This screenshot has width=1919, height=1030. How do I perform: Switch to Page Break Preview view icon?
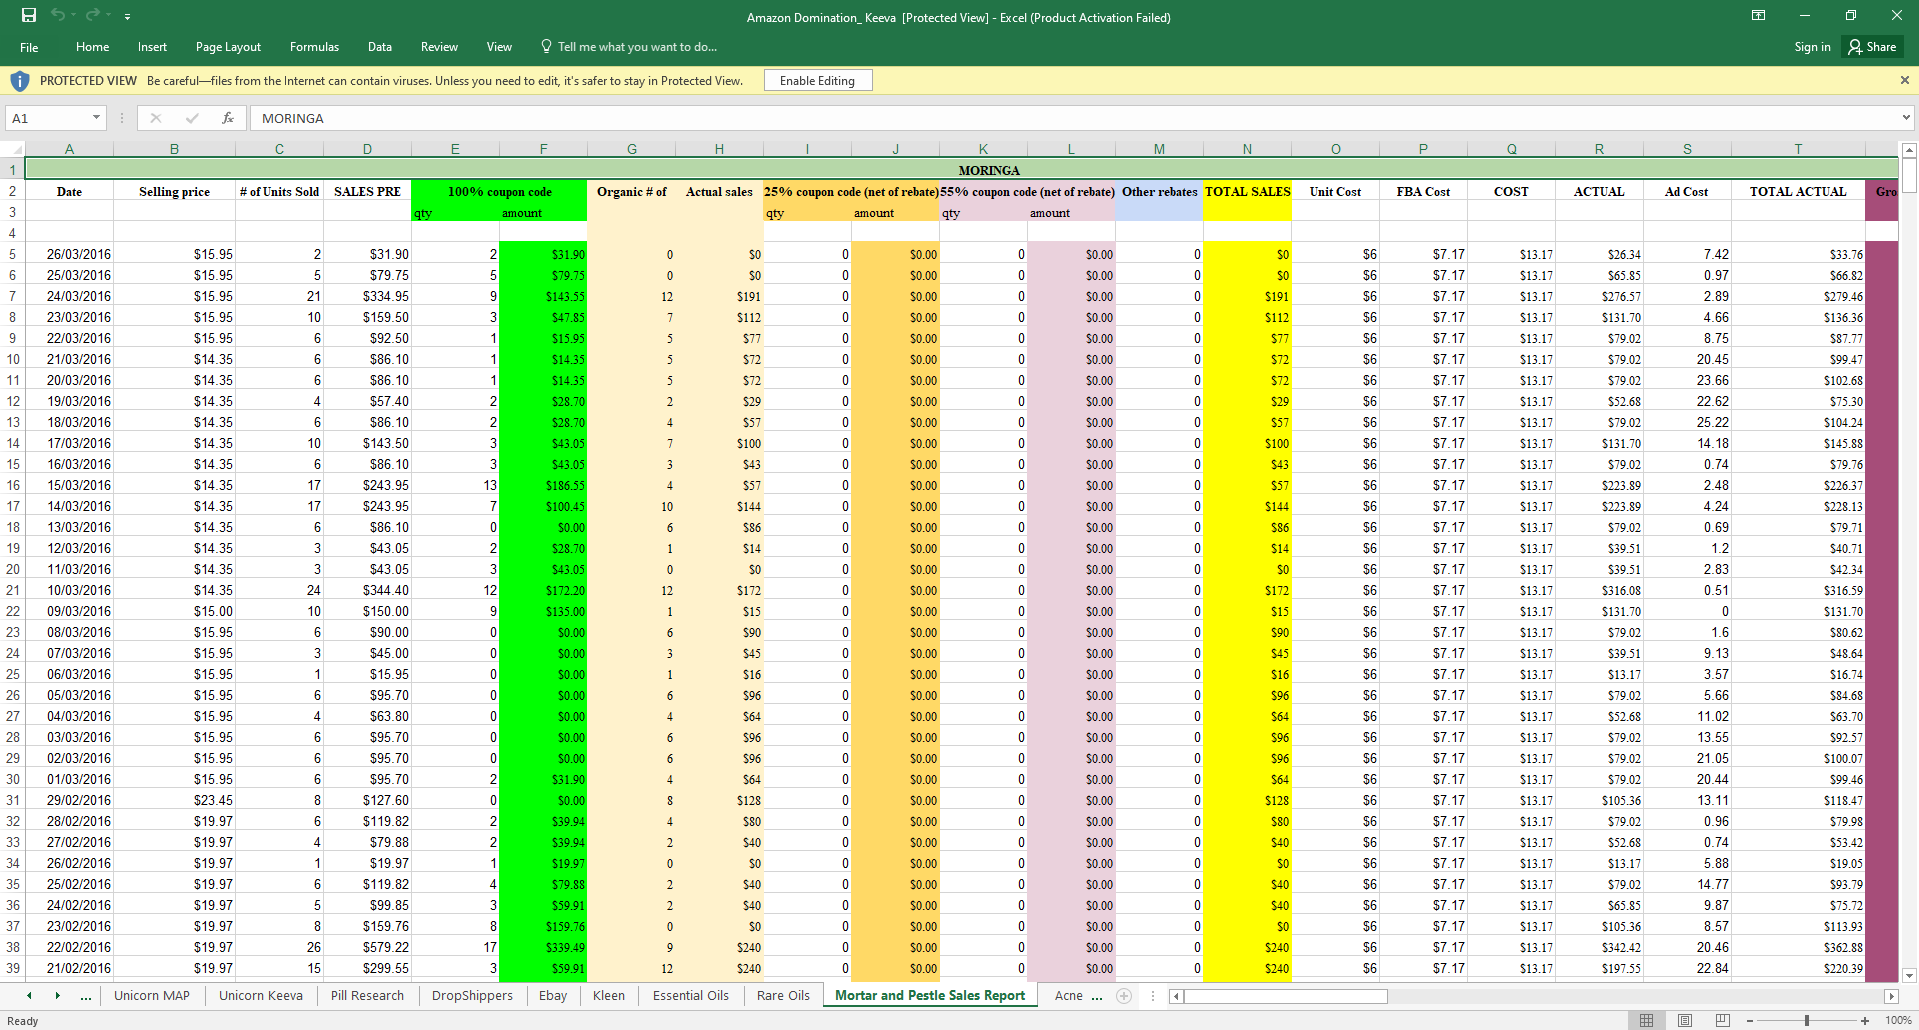(1722, 1020)
